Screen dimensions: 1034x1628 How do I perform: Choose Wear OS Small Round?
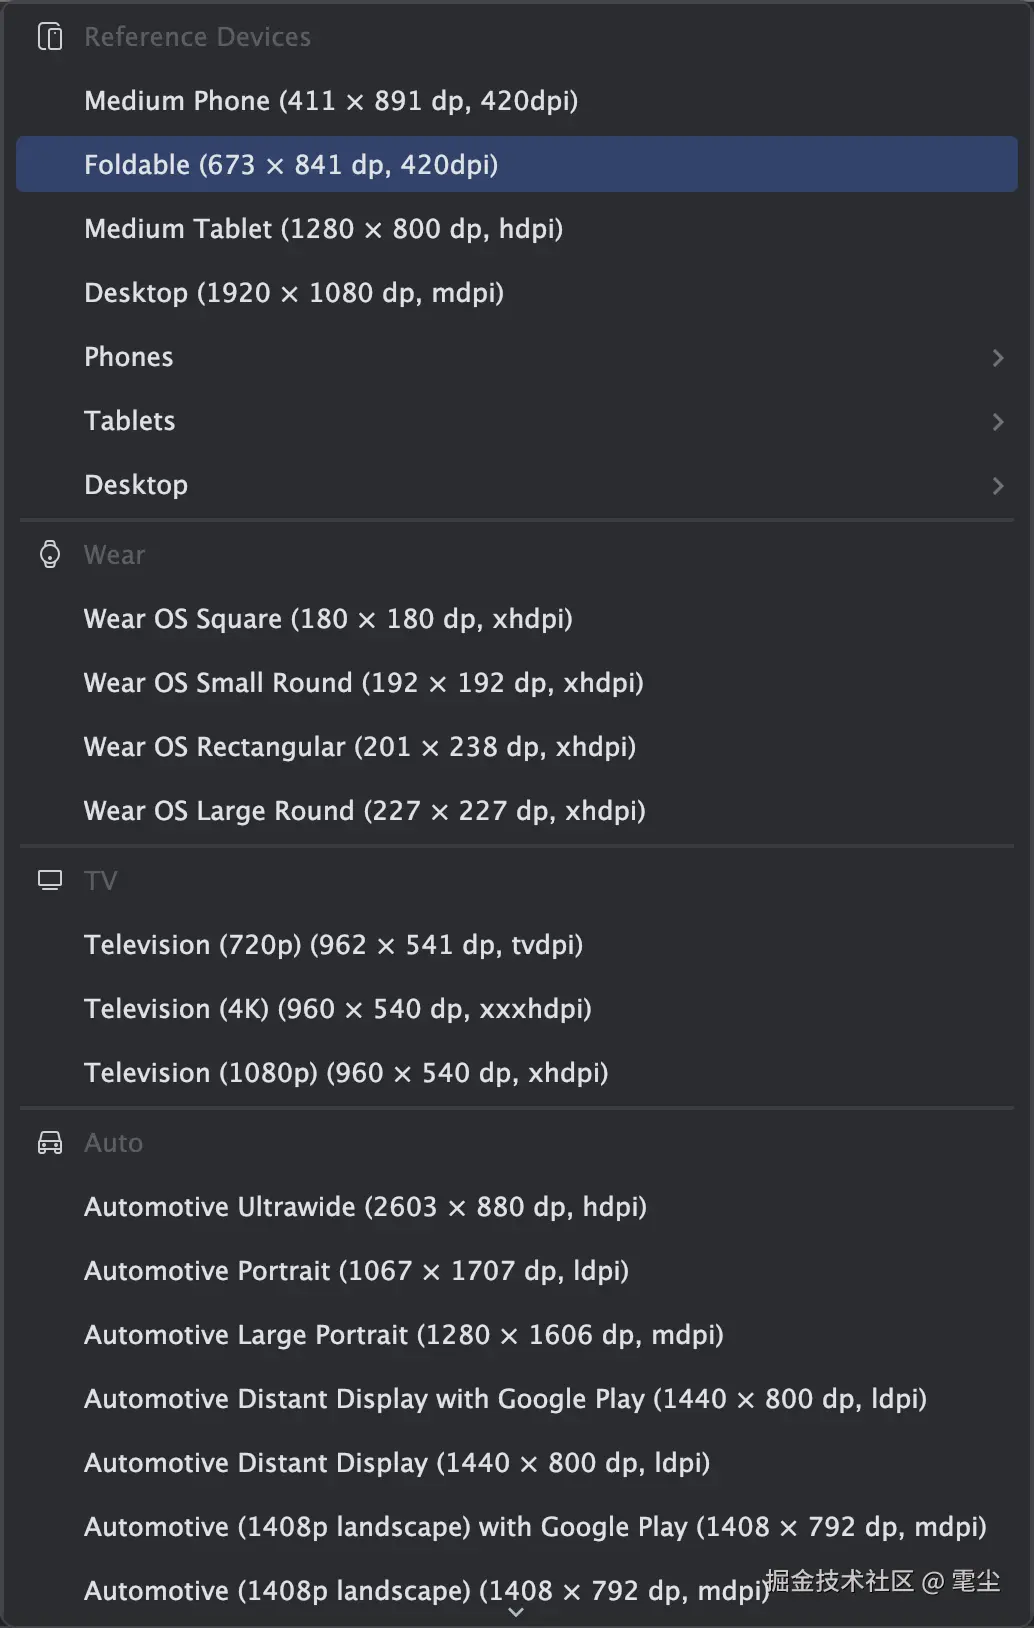tap(363, 683)
